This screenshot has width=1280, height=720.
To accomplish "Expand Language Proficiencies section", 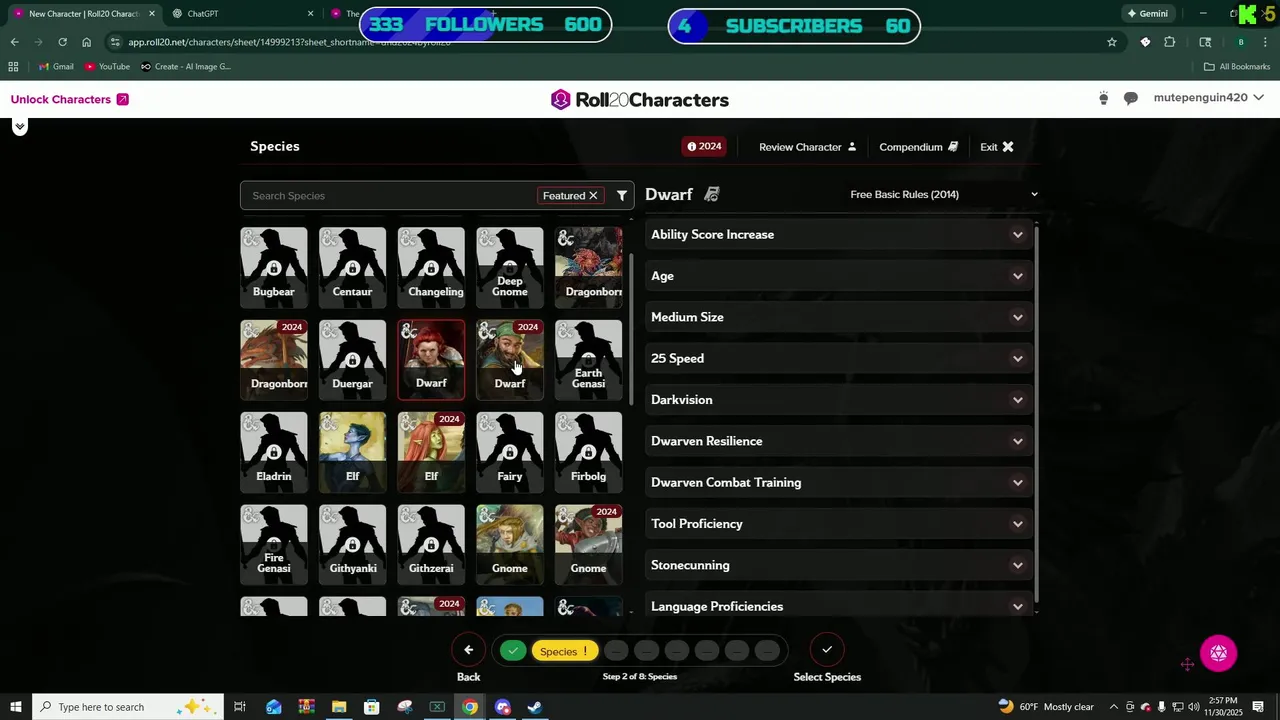I will (839, 606).
